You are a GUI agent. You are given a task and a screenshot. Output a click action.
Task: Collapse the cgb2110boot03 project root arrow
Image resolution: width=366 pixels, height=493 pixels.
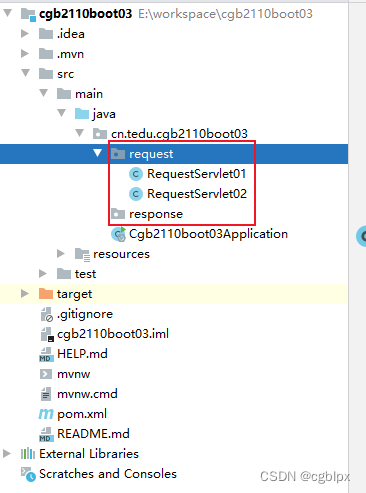pos(7,13)
